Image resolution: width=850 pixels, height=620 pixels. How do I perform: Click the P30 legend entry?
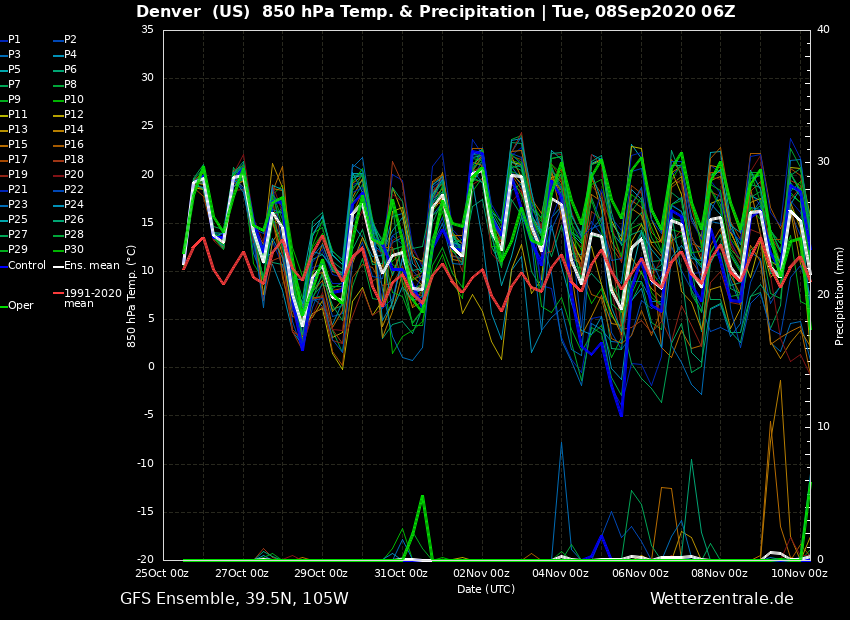(74, 250)
